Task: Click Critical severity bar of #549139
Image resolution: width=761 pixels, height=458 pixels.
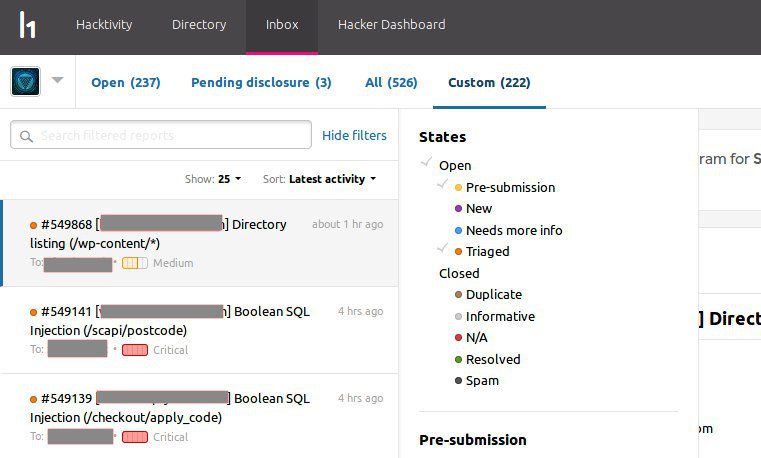Action: (135, 437)
